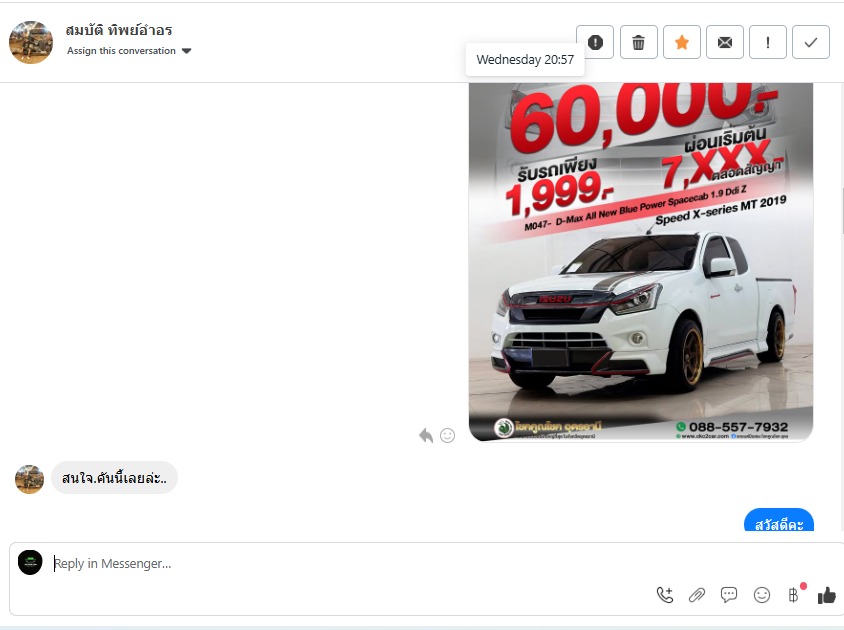Viewport: 844px width, 630px height.
Task: Mark conversation as spam icon
Action: 595,42
